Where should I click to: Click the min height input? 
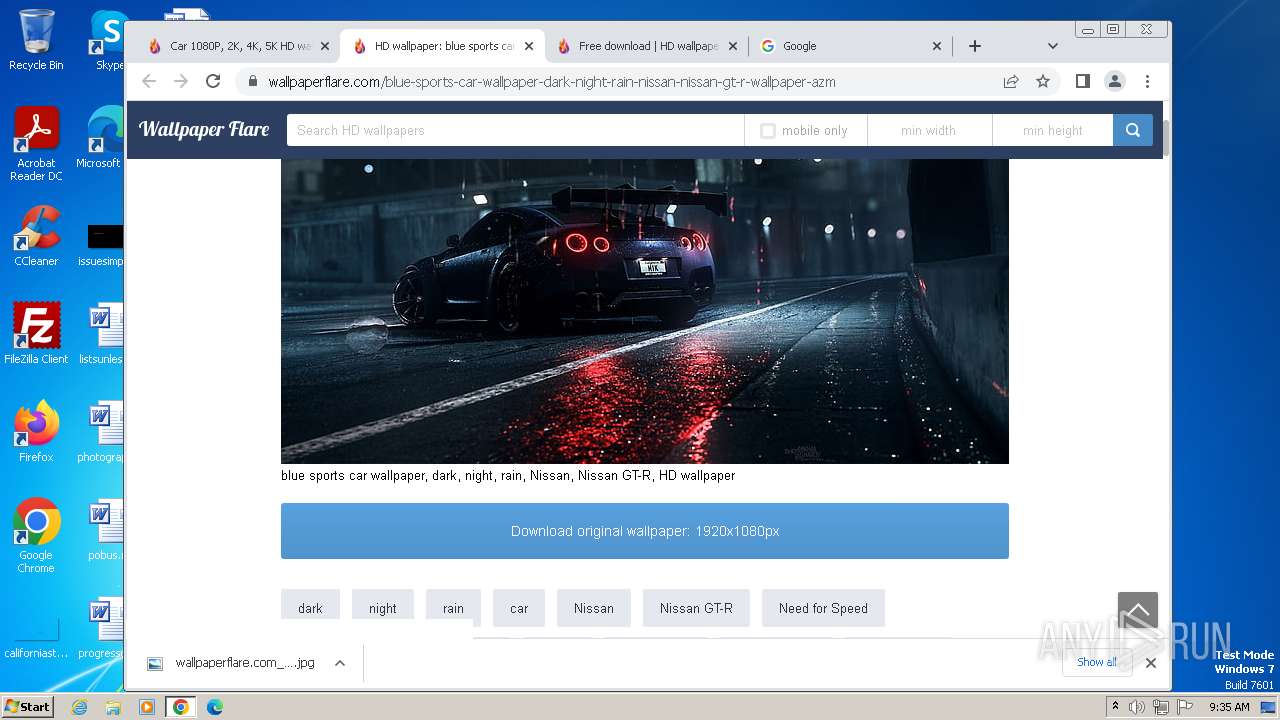[1052, 130]
